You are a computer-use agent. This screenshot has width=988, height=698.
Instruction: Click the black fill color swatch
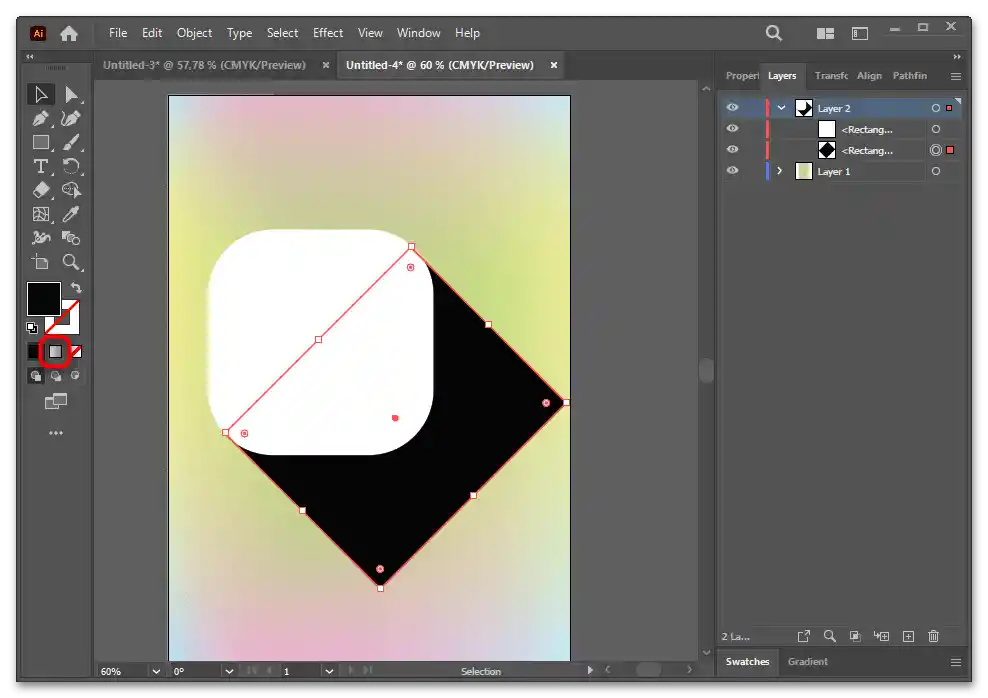click(43, 299)
